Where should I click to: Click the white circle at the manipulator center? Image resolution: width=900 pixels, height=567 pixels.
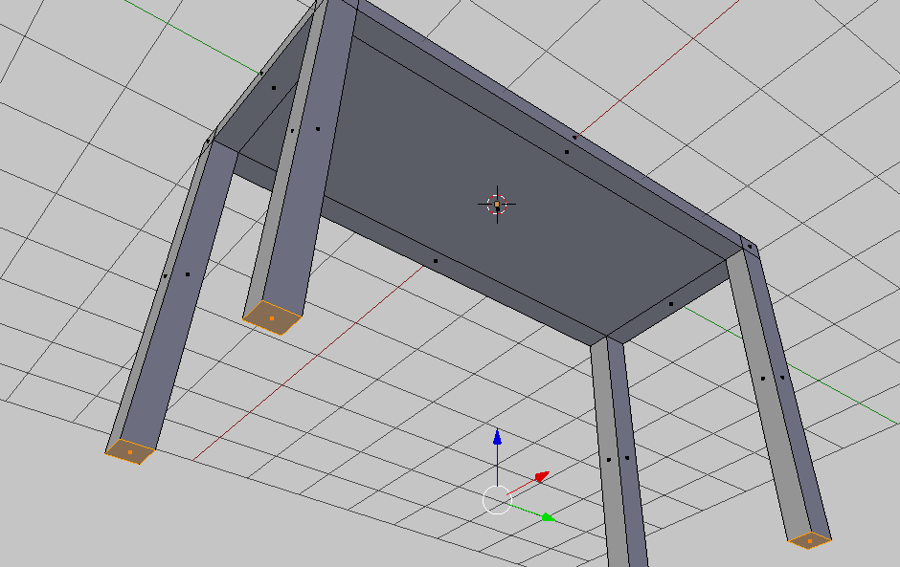tap(496, 500)
